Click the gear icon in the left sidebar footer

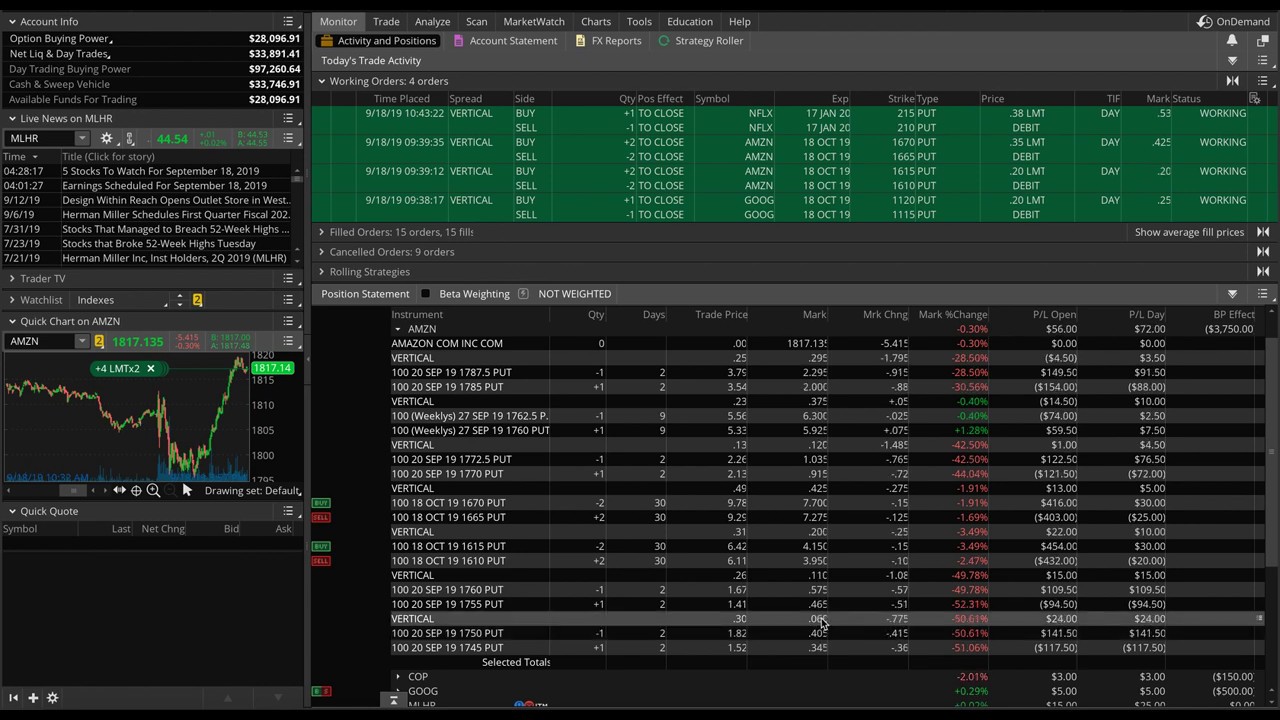point(52,698)
